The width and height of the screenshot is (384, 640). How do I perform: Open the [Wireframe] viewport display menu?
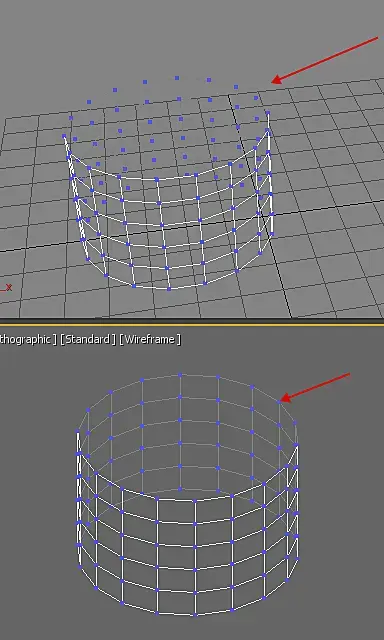[x=150, y=339]
